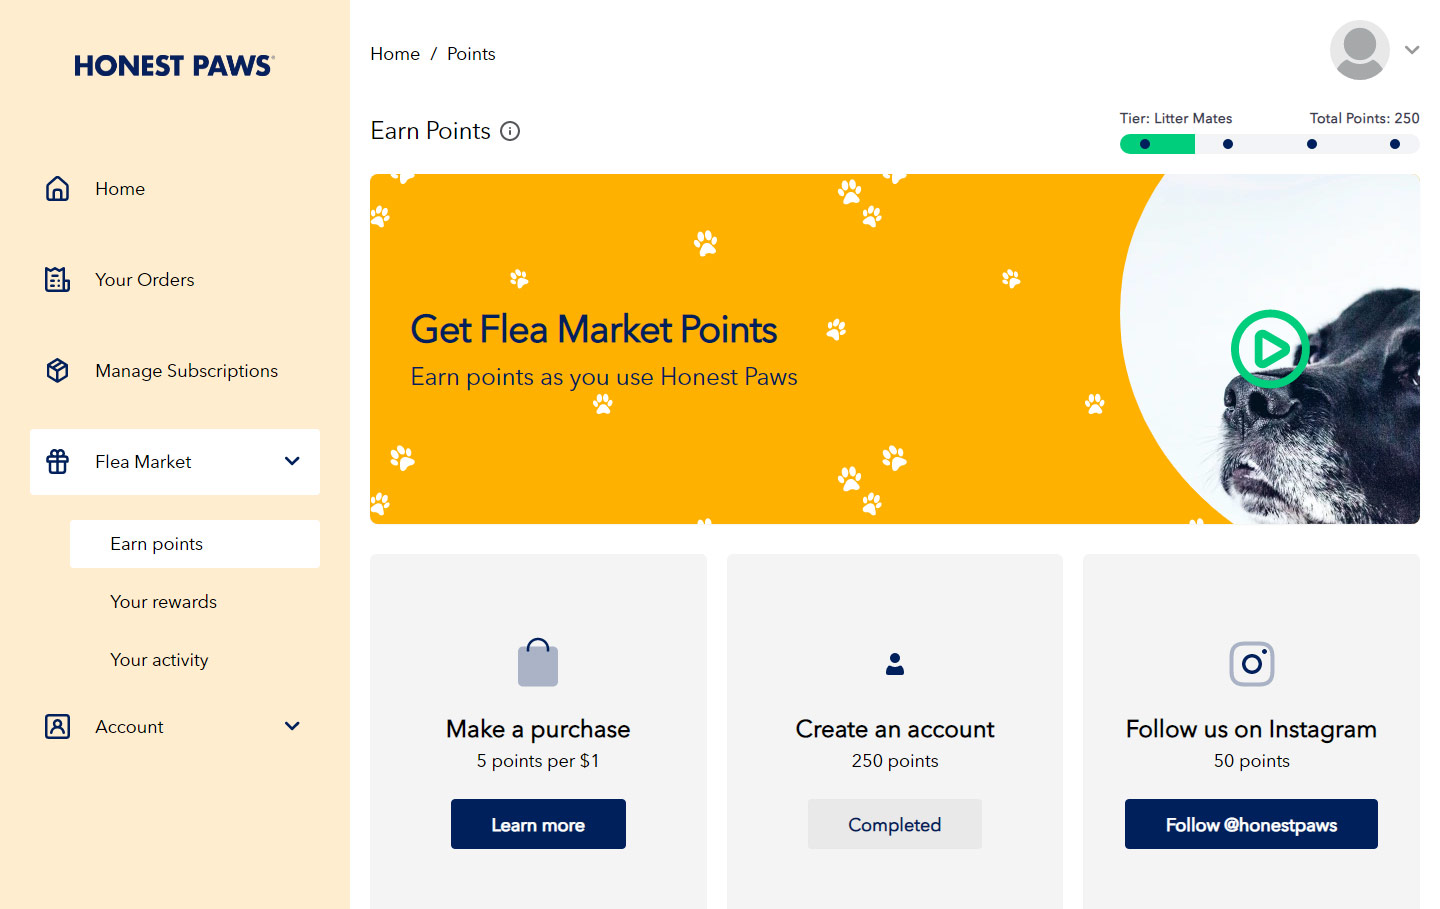
Task: Expand the Account section chevron
Action: 292,726
